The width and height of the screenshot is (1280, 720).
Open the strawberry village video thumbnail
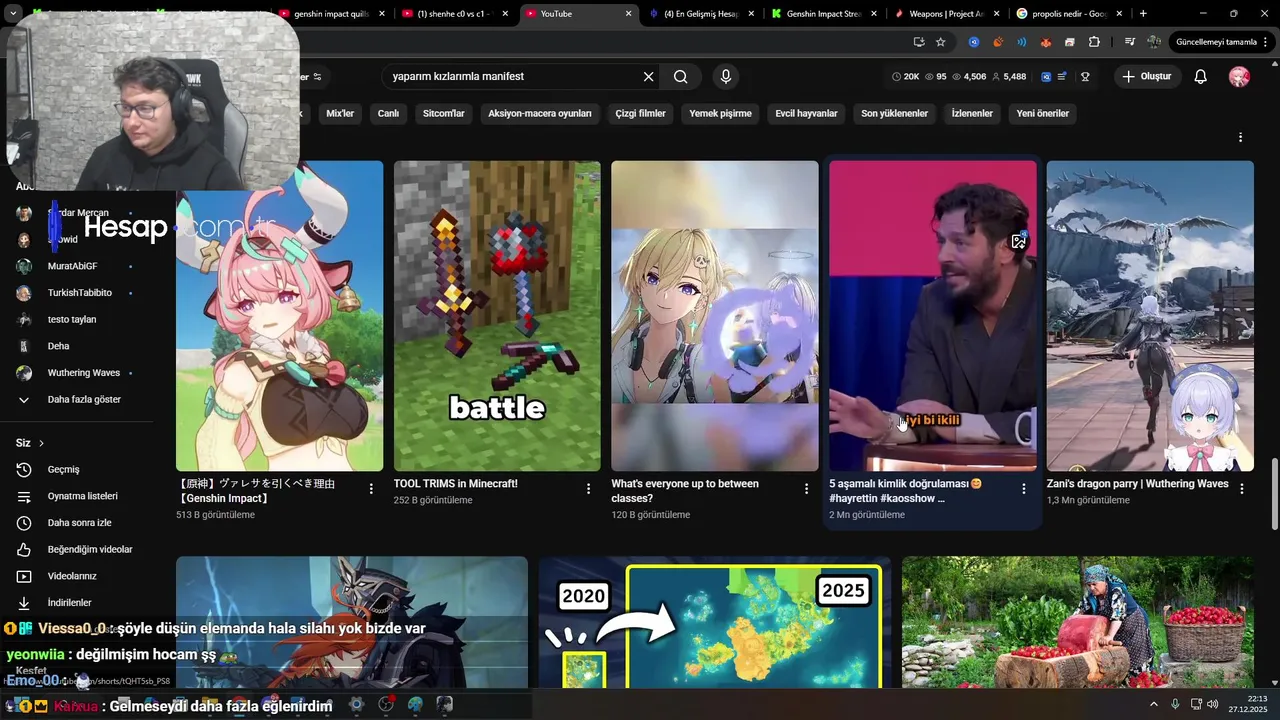pos(1078,622)
